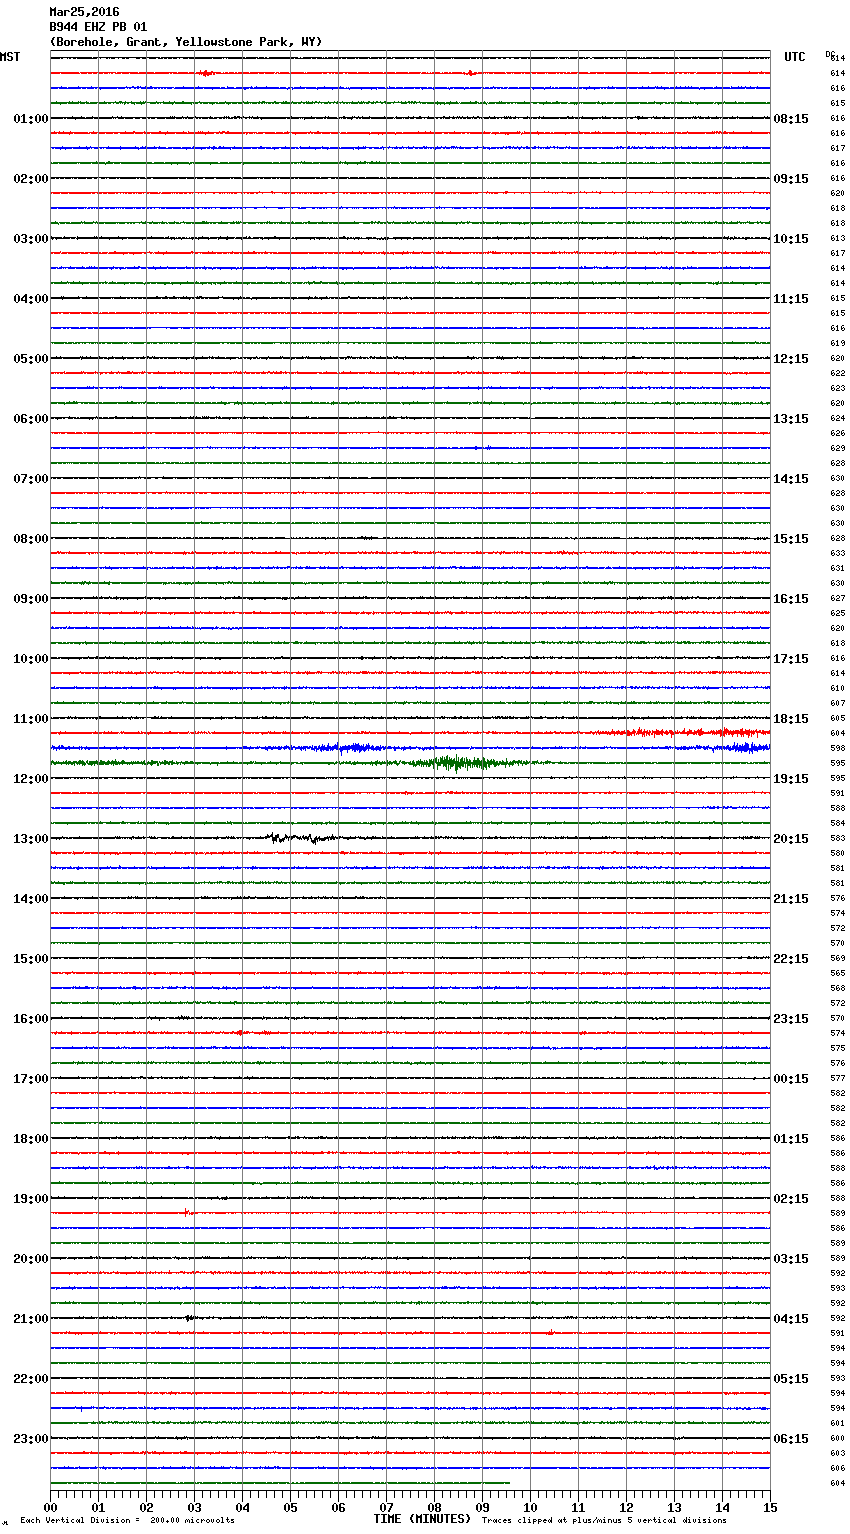The image size is (850, 1534).
Task: Select the 23:00 MST time label
Action: (31, 1439)
